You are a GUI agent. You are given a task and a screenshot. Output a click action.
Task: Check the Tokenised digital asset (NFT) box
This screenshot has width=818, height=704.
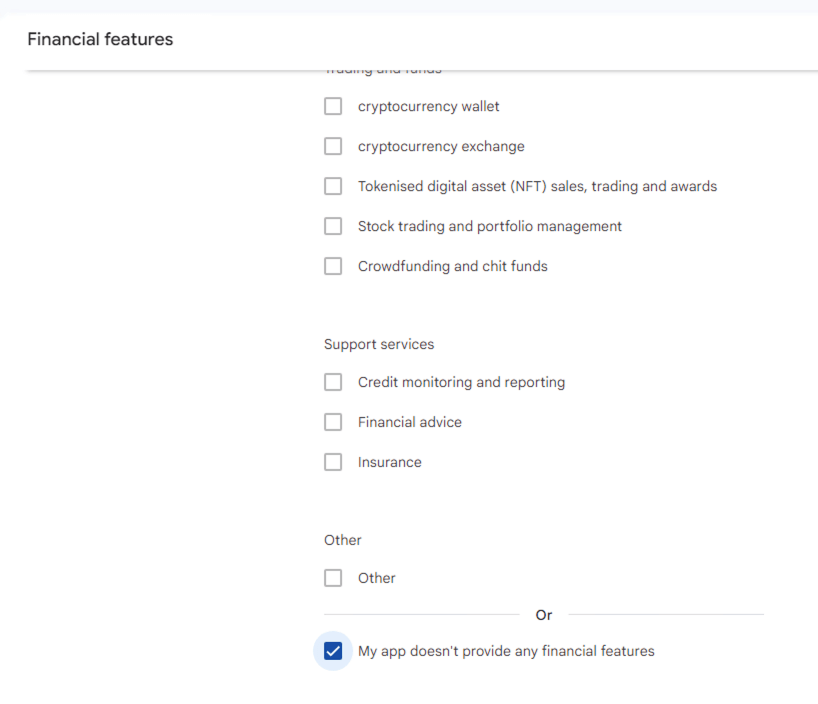click(333, 186)
